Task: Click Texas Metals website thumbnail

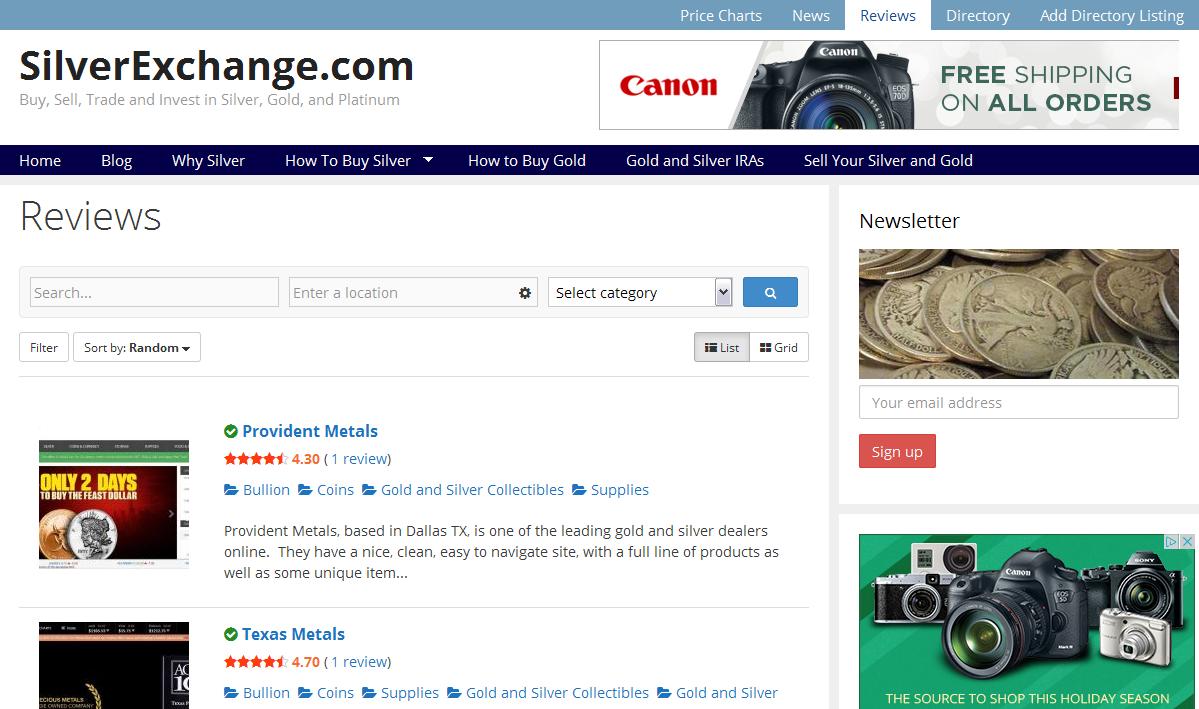Action: pos(114,665)
